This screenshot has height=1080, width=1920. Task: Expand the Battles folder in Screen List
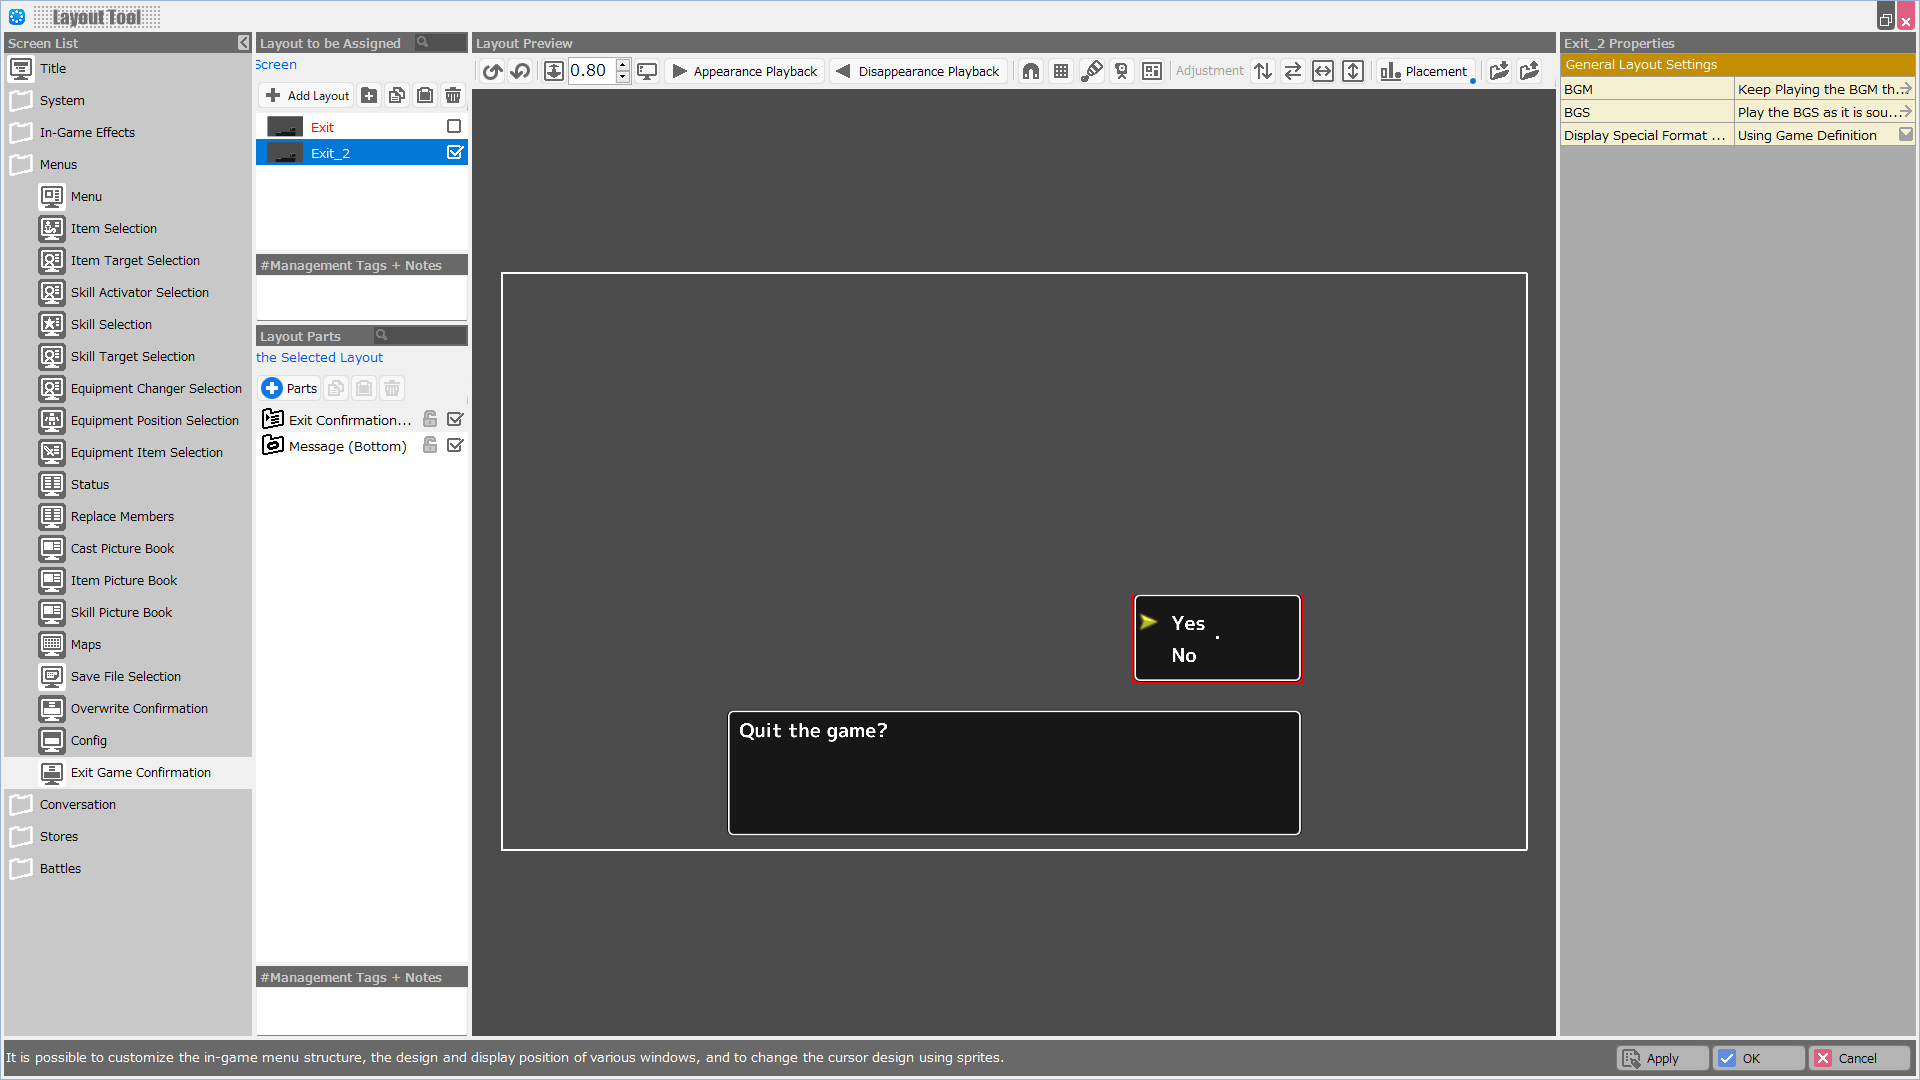click(60, 868)
